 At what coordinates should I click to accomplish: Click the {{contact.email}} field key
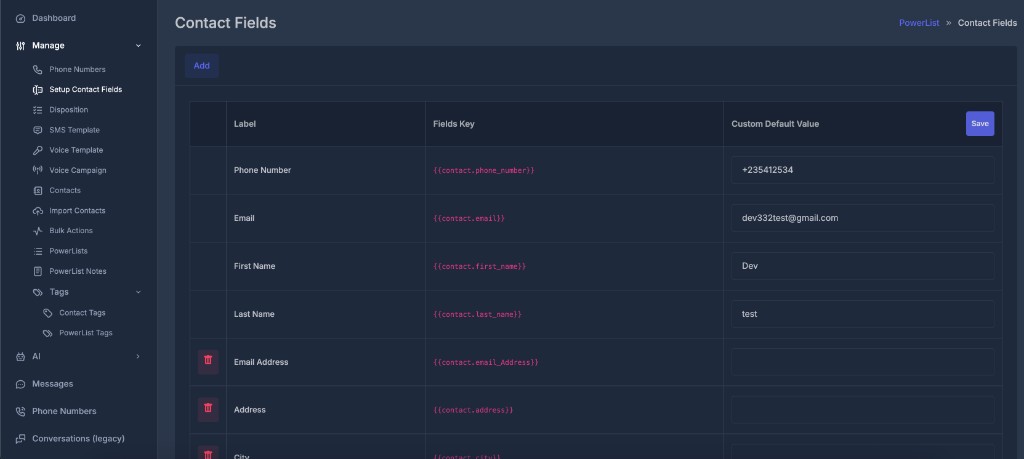click(469, 218)
